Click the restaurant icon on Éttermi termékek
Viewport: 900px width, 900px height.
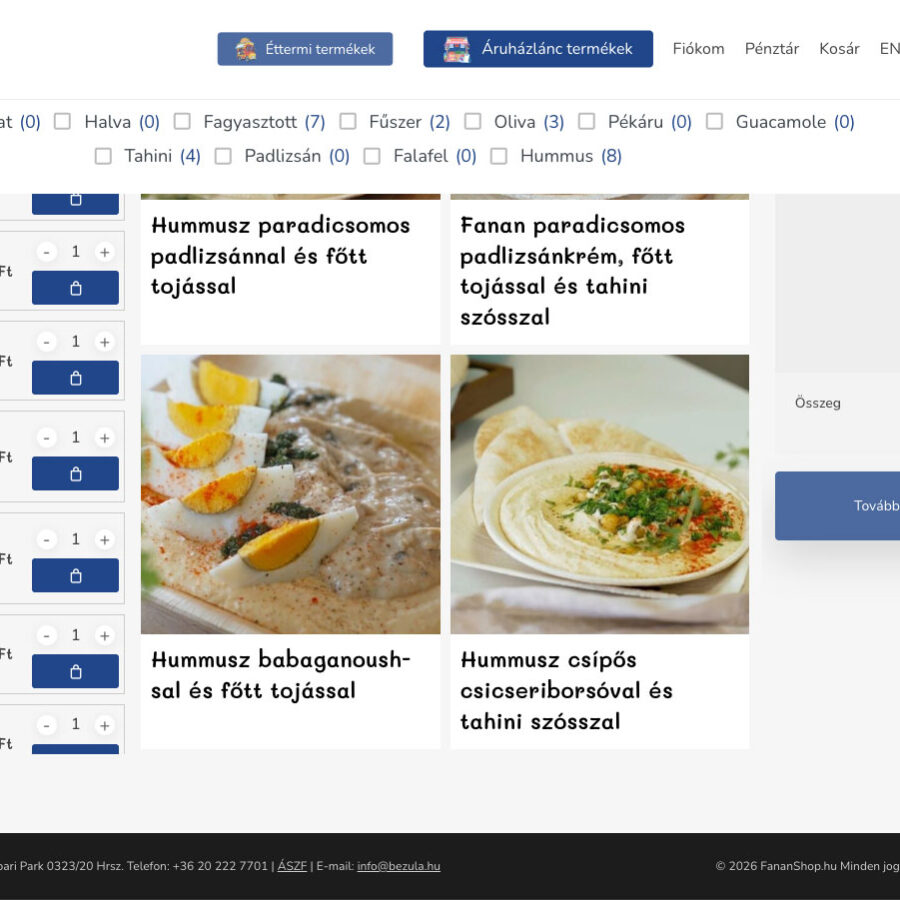click(246, 49)
